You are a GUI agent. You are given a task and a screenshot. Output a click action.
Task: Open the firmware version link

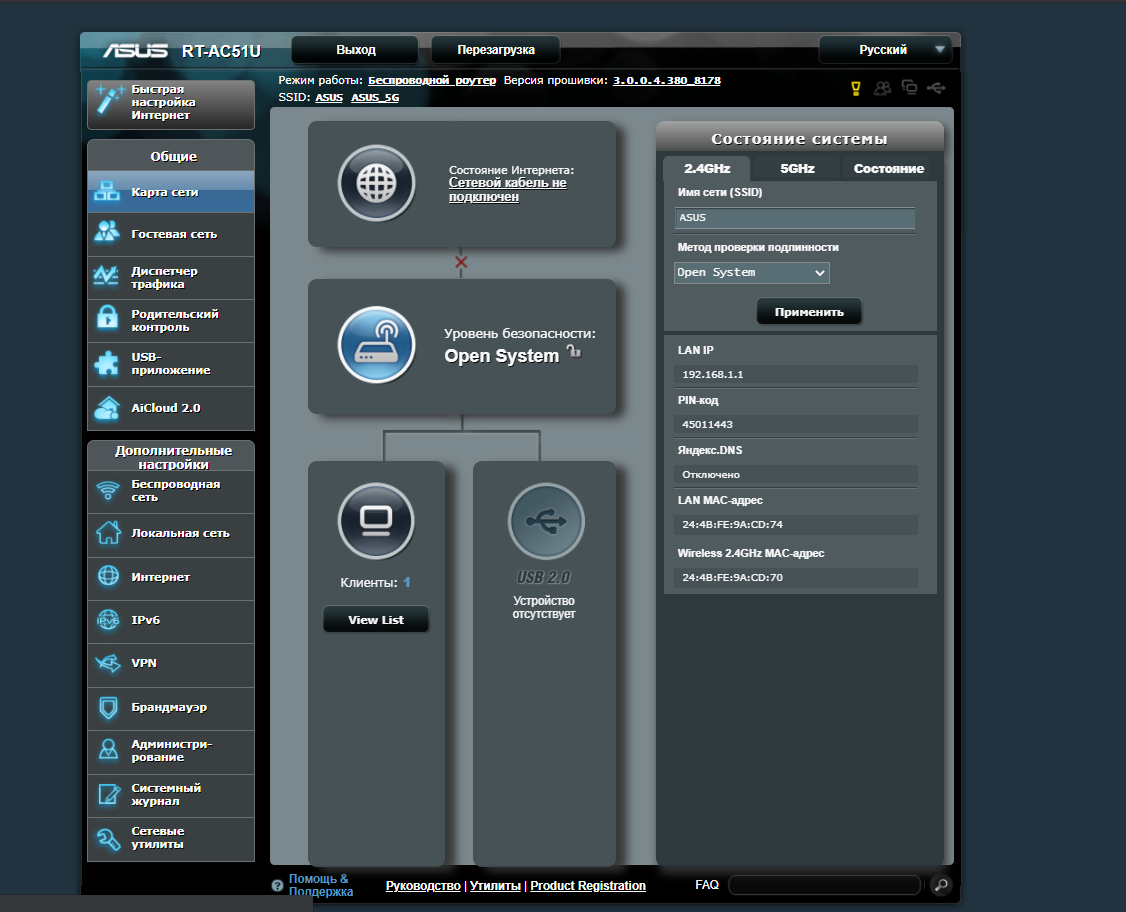click(666, 80)
